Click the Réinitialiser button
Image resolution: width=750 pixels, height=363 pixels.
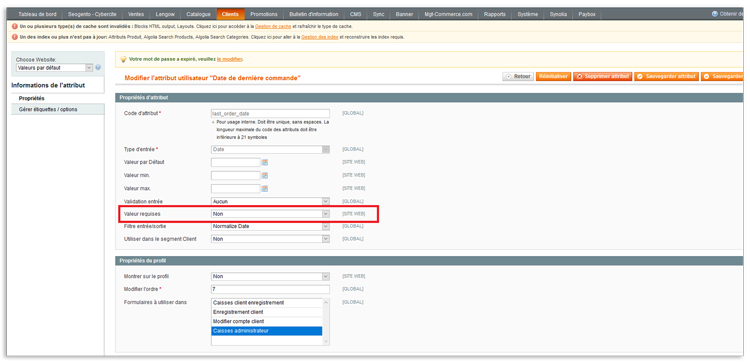(553, 77)
